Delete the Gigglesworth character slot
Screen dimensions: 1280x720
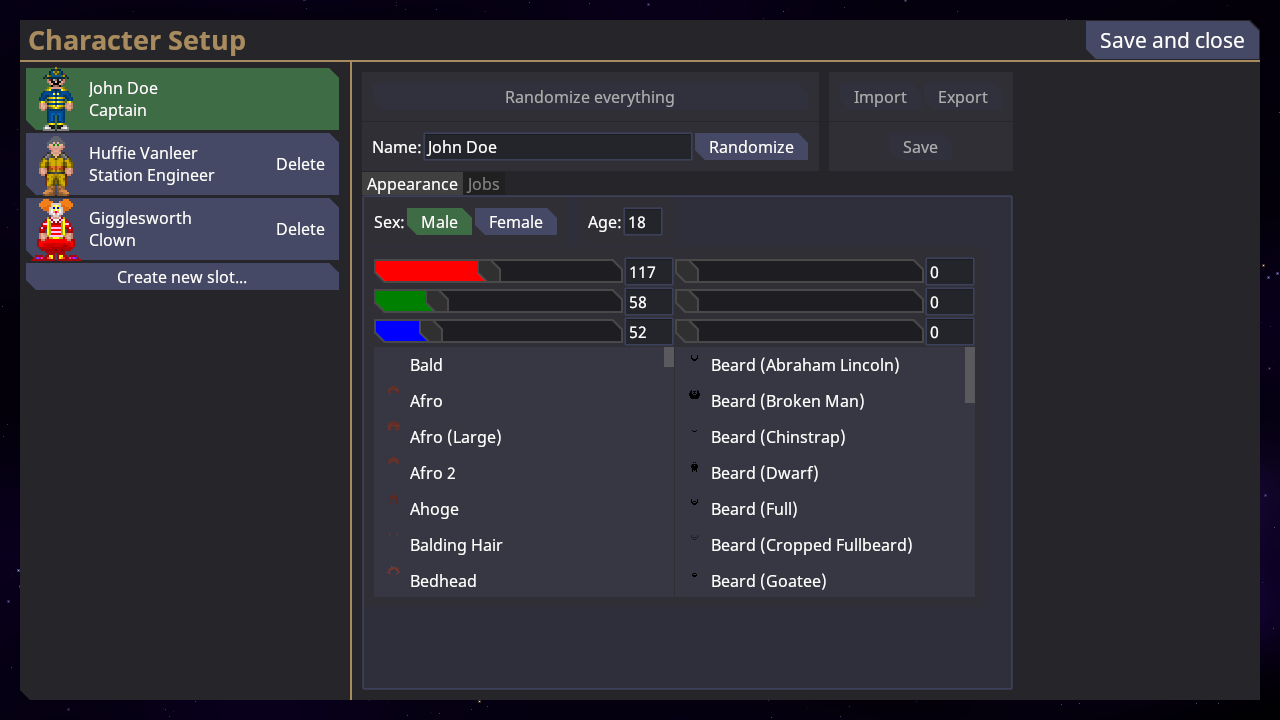[300, 229]
